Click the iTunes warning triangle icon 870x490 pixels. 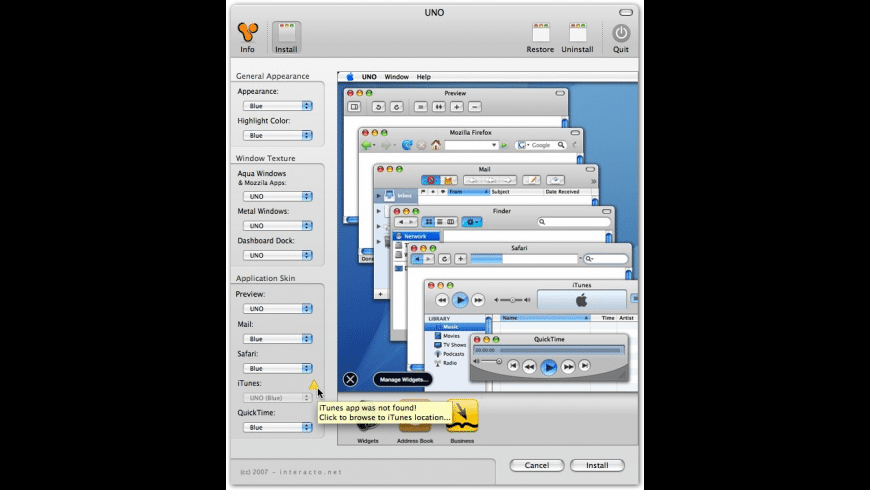click(314, 384)
